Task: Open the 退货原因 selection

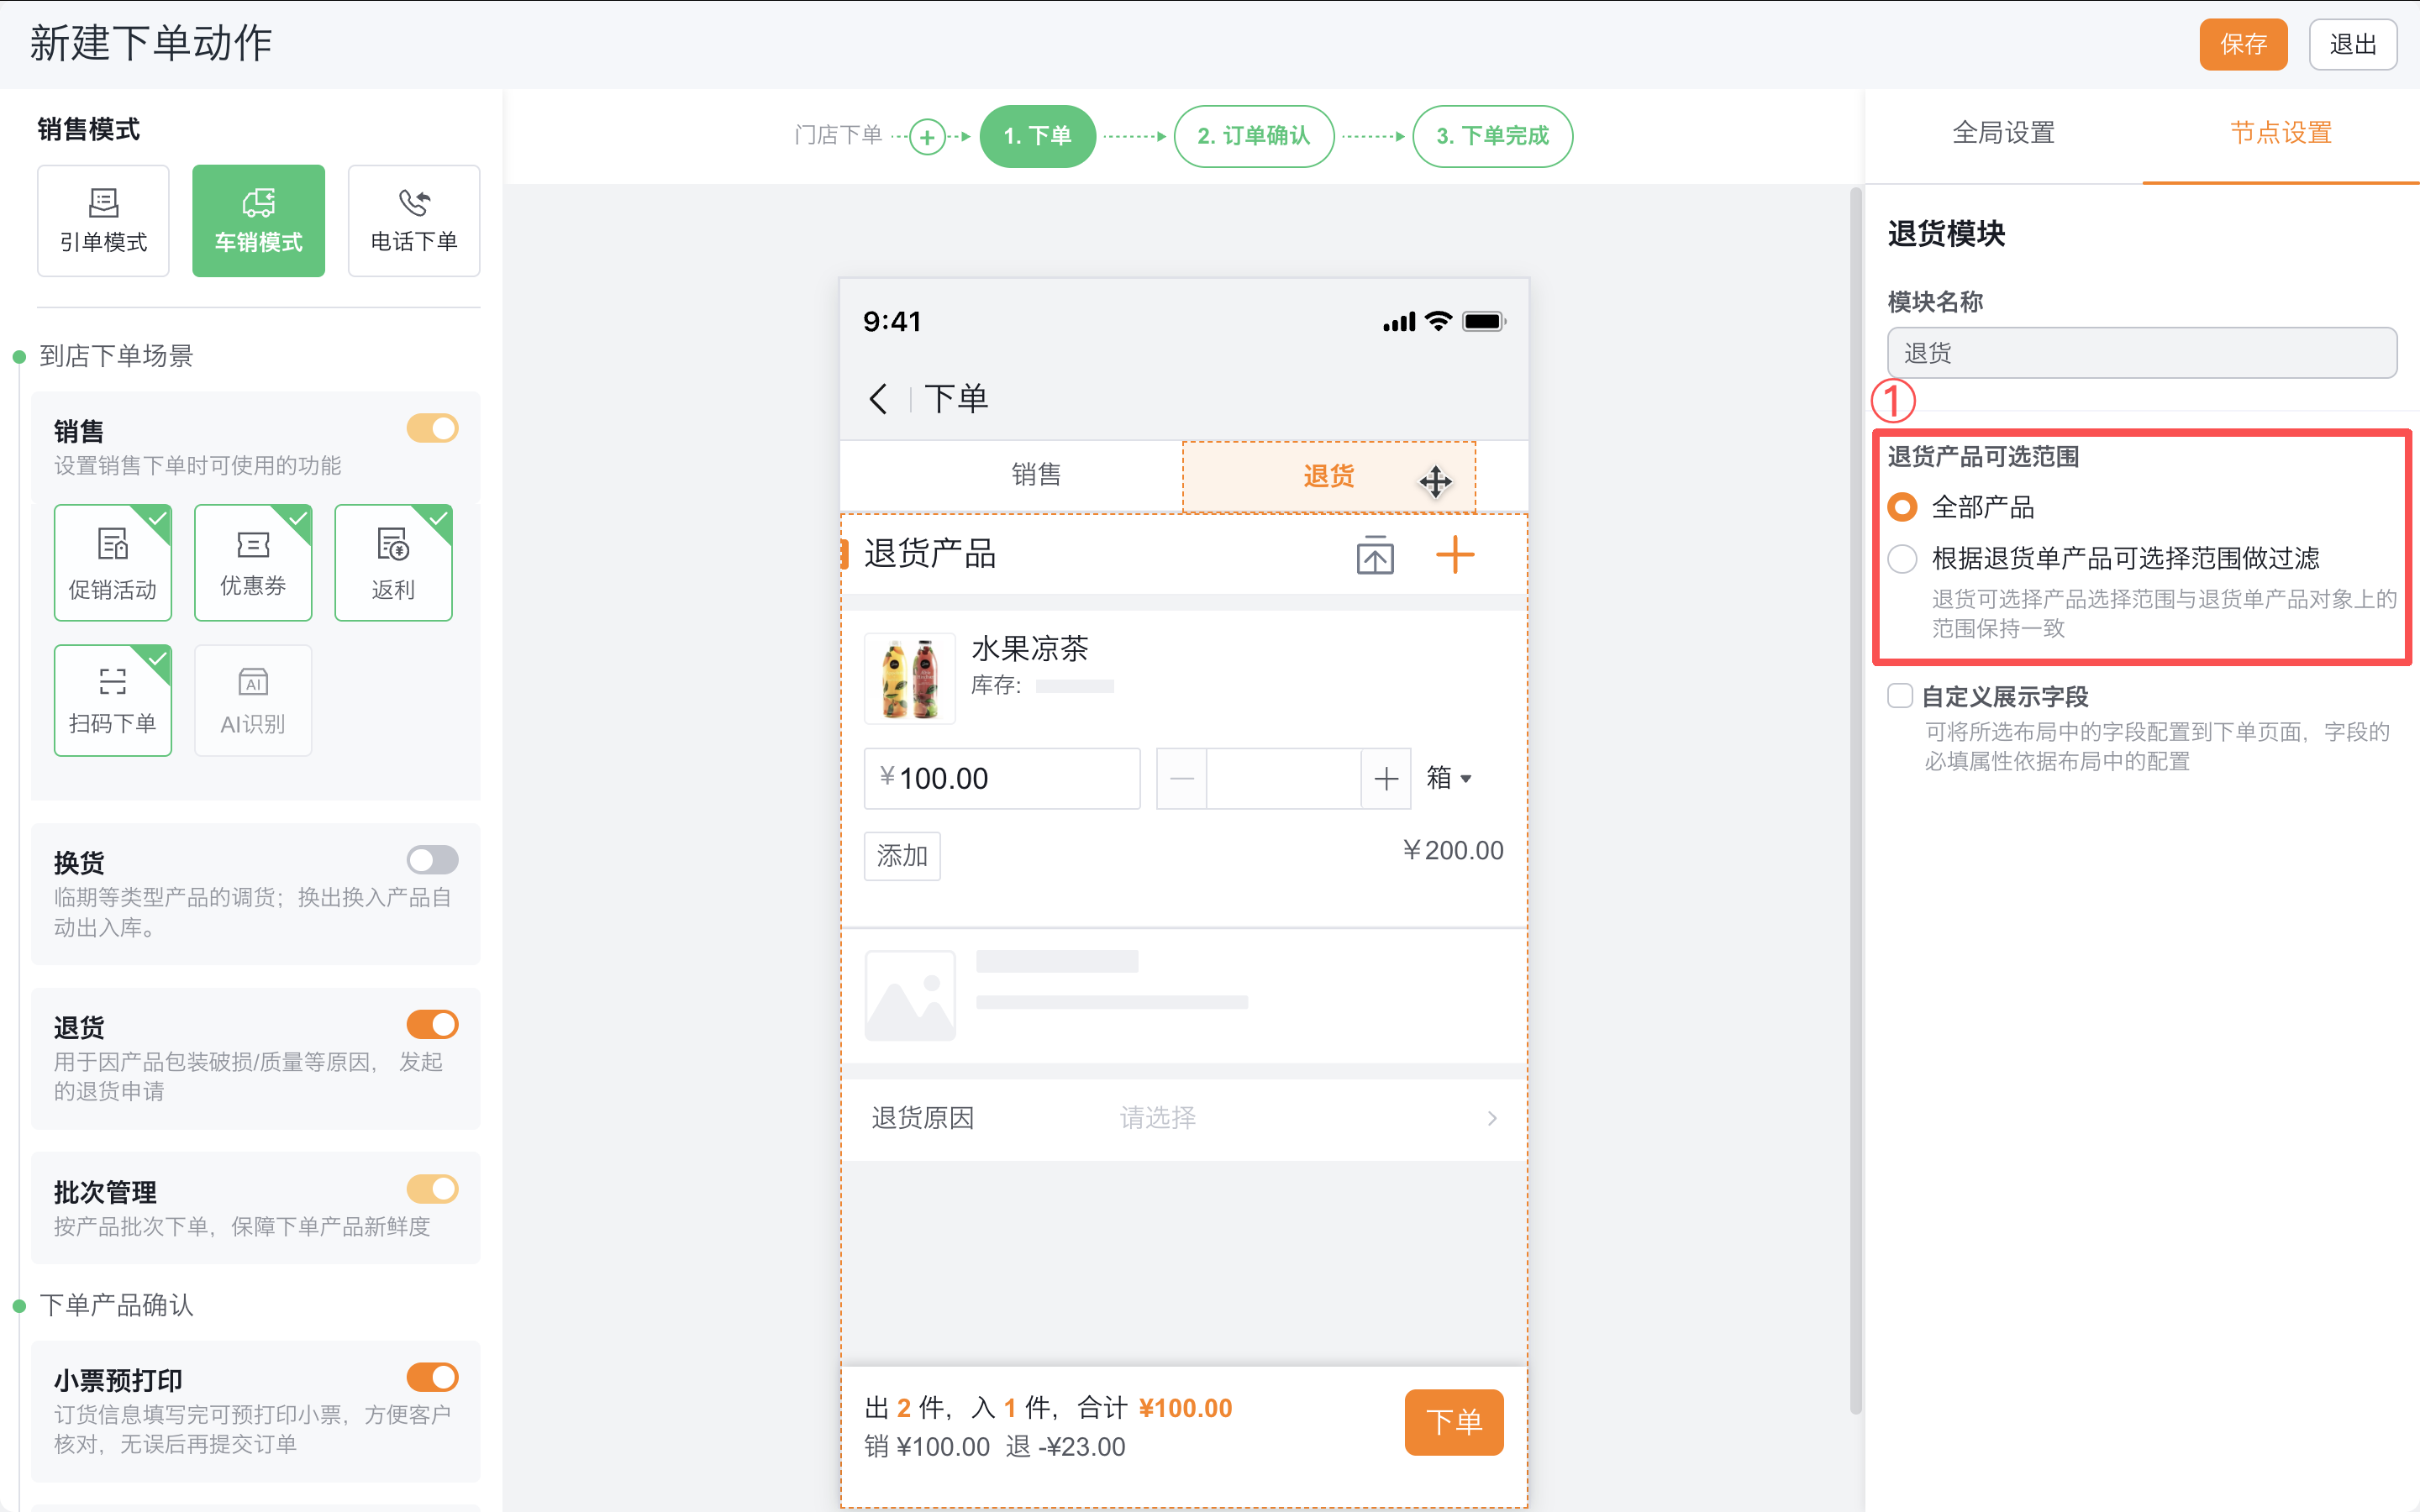Action: pyautogui.click(x=1186, y=1117)
